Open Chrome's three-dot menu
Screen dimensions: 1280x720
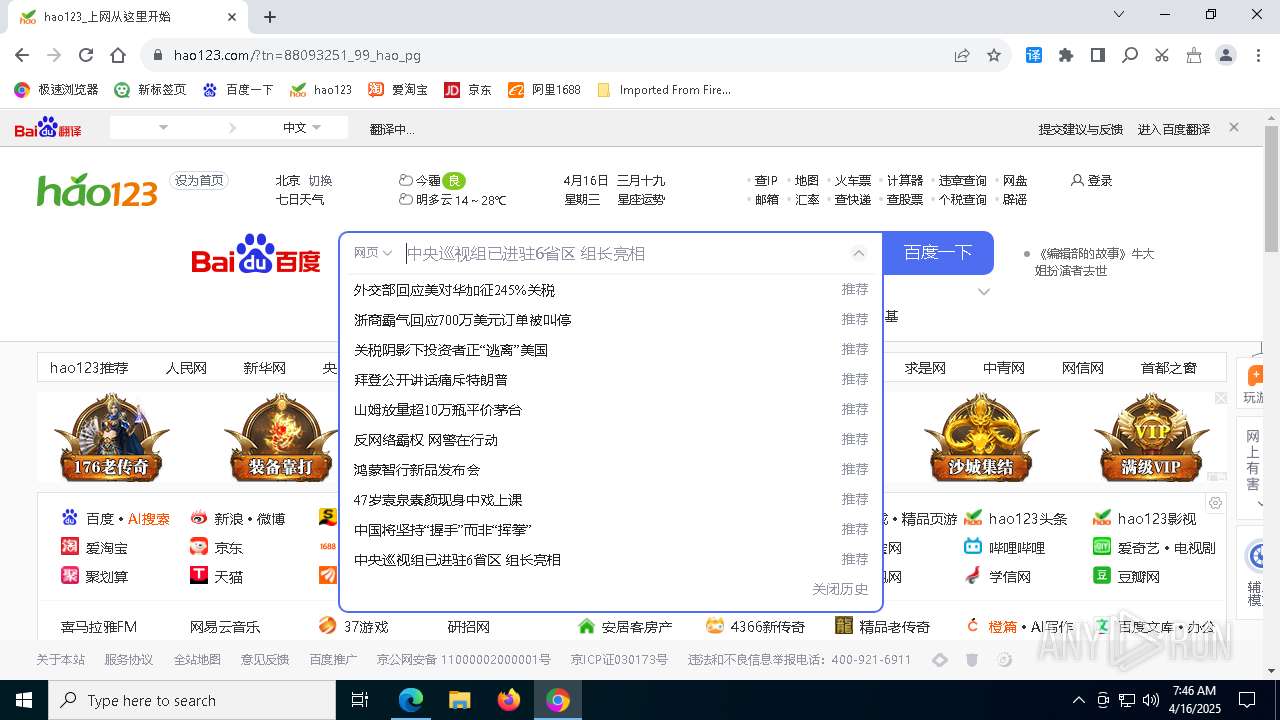click(x=1258, y=55)
